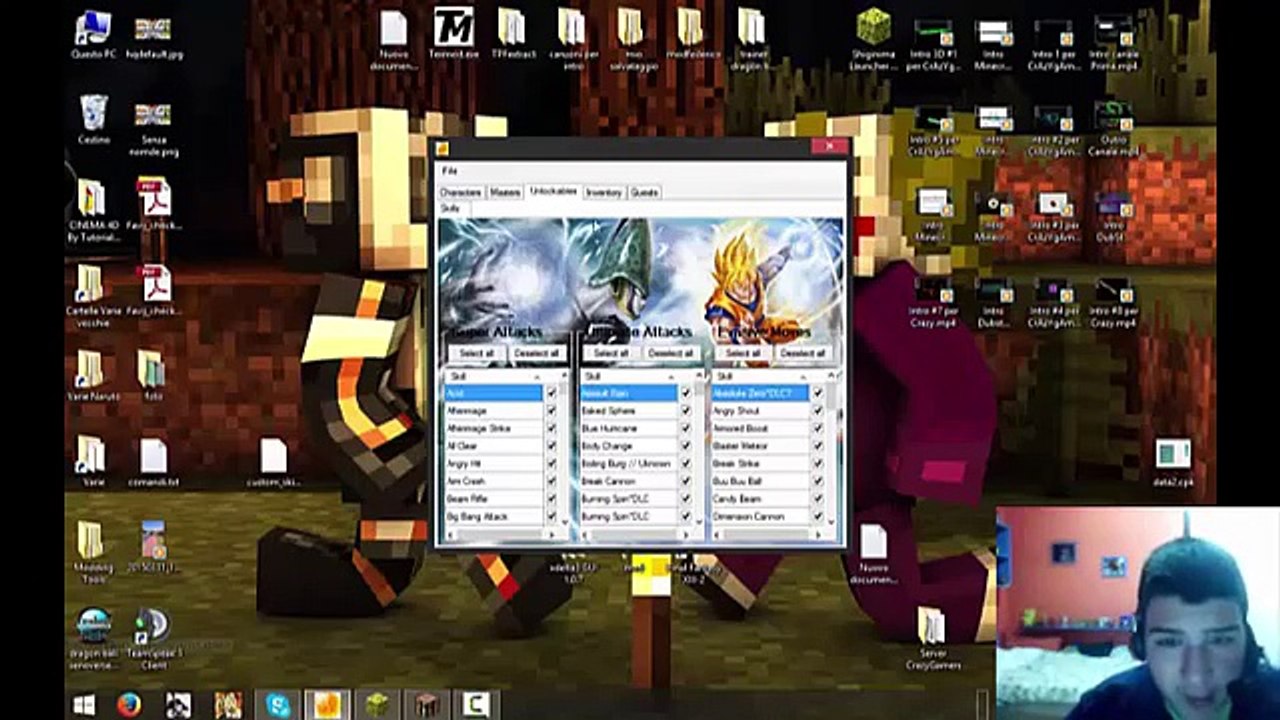Click Ultimate Attacks list scroll down arrow
This screenshot has width=1280, height=720.
click(699, 521)
